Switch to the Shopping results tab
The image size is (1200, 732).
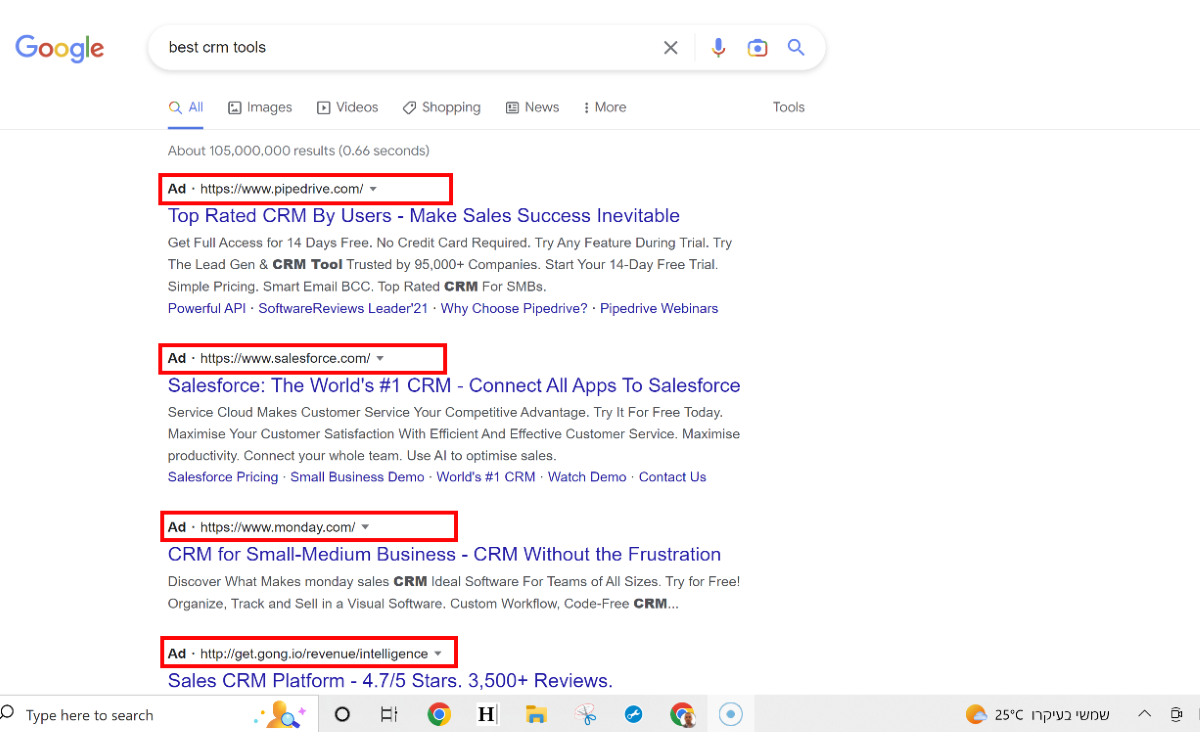(x=441, y=107)
